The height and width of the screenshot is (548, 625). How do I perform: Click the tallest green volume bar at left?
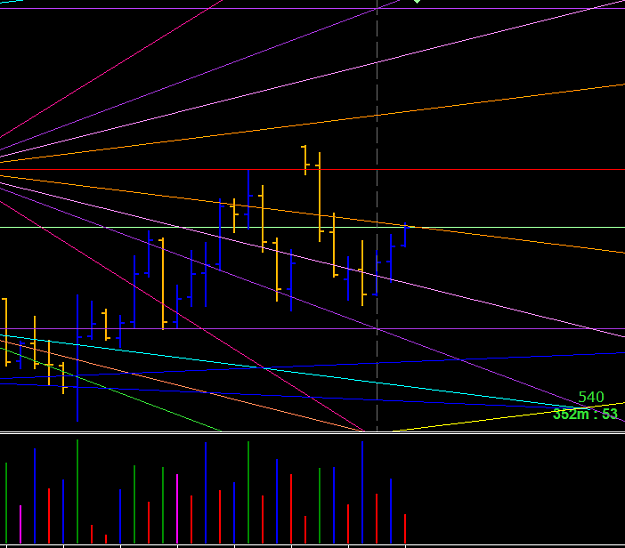(x=77, y=491)
